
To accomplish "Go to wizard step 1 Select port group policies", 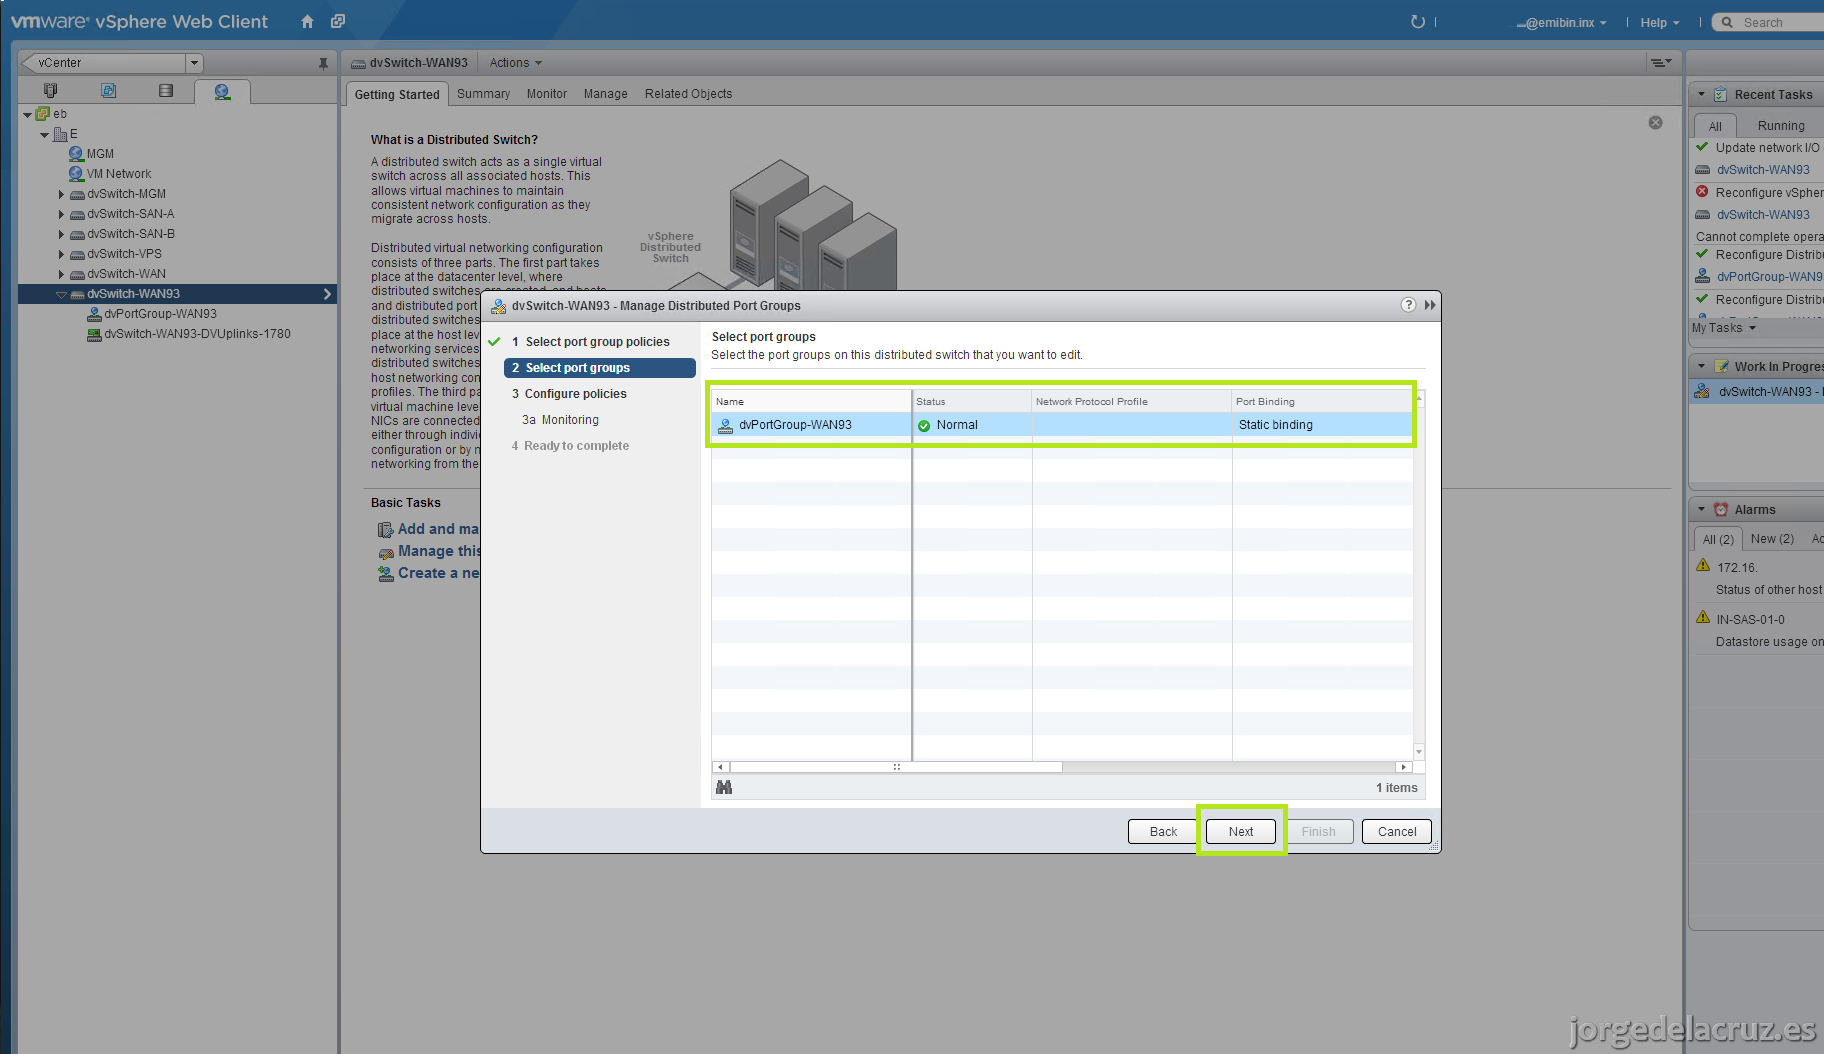I will point(597,342).
